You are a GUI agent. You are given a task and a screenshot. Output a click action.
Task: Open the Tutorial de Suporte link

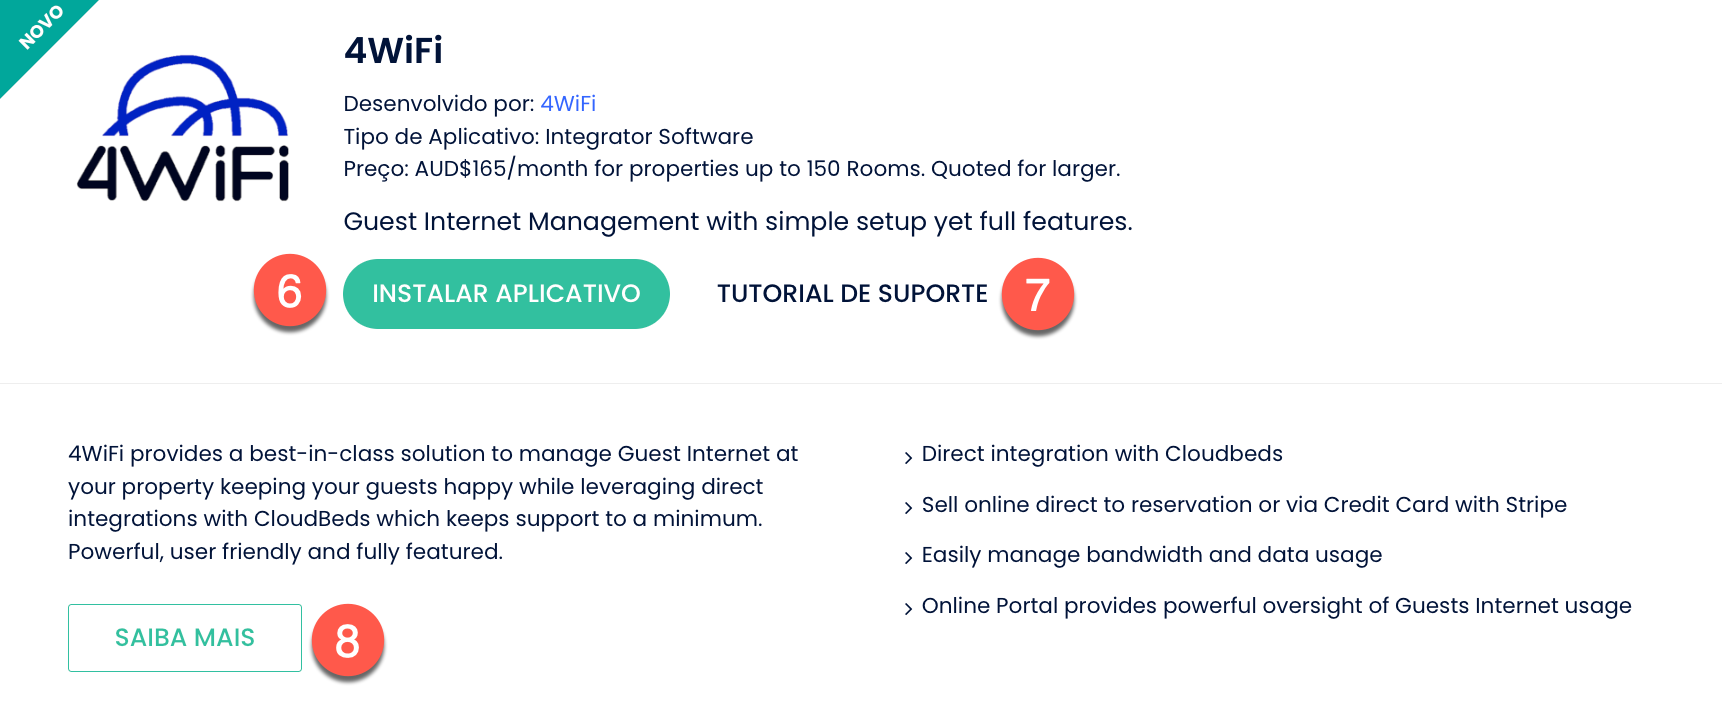(852, 294)
